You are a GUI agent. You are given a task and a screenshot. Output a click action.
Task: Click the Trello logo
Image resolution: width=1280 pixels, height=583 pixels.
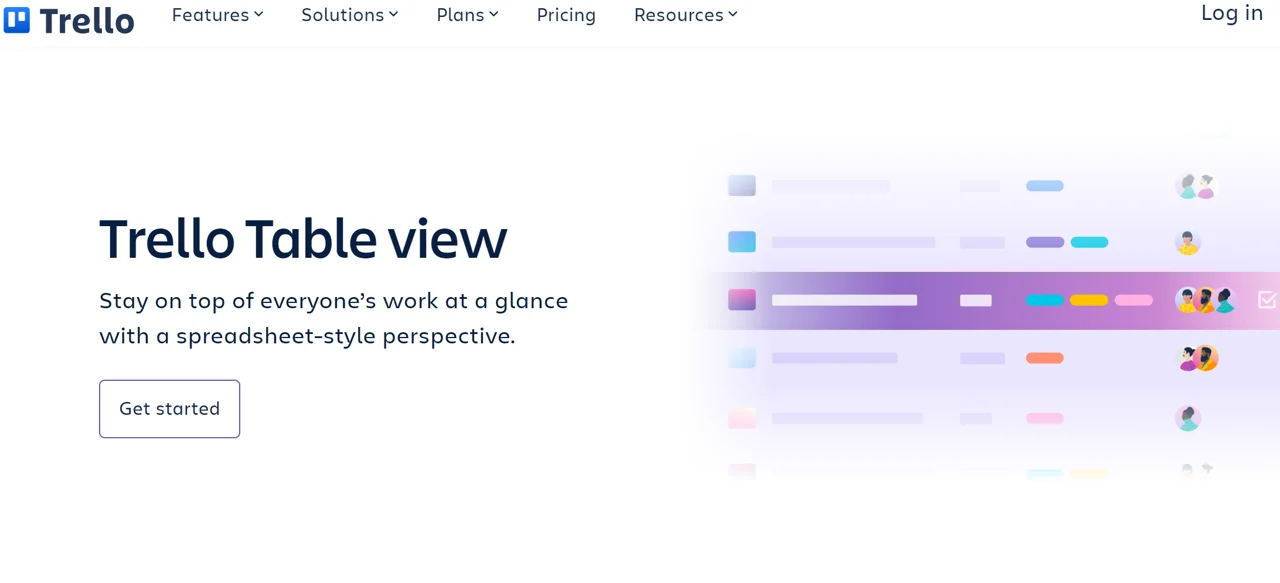pos(69,19)
